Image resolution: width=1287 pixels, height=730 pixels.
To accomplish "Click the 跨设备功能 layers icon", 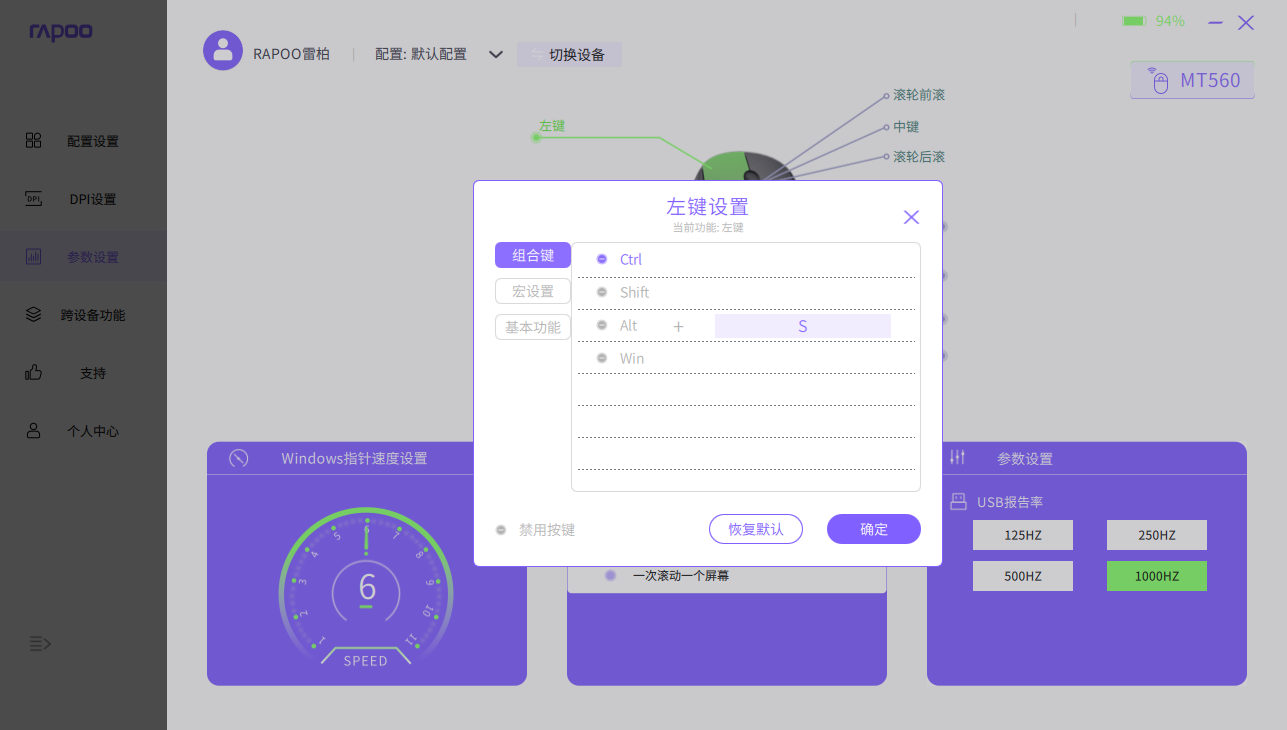I will pyautogui.click(x=33, y=315).
